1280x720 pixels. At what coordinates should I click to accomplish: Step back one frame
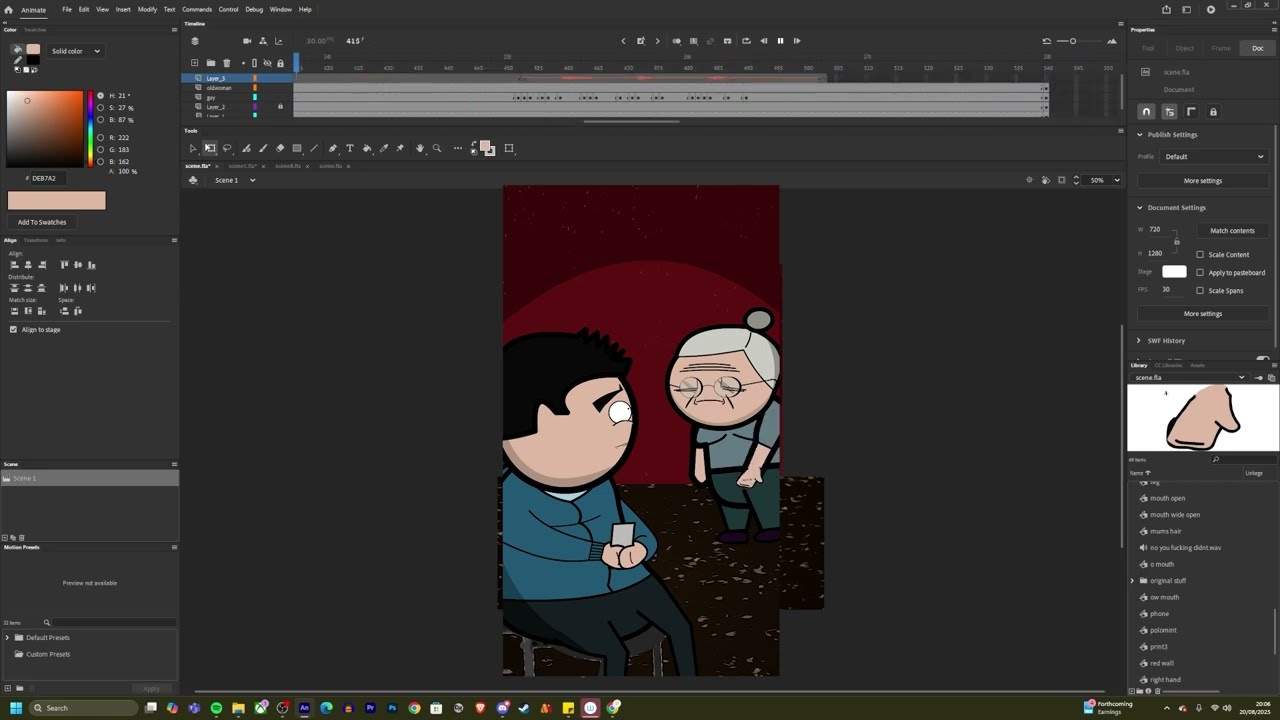tap(764, 41)
